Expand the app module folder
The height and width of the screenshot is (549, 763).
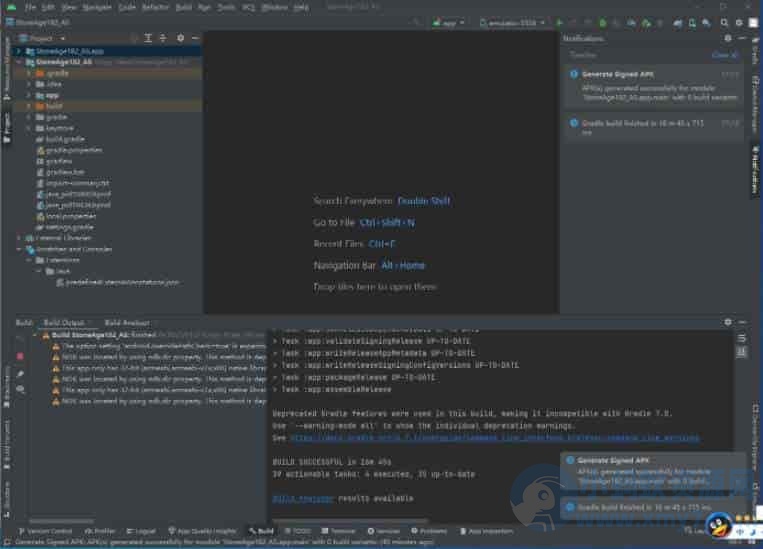[29, 95]
